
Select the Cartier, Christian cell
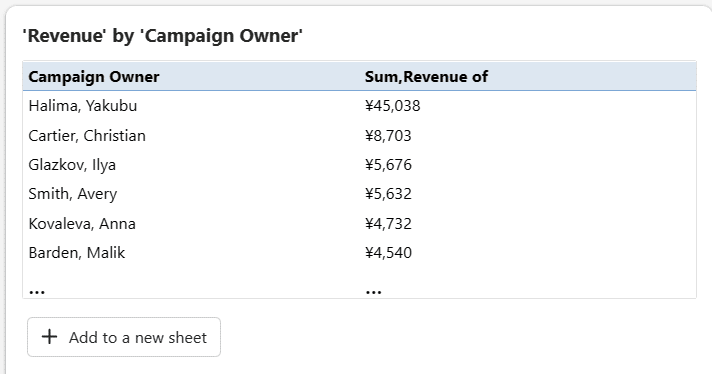pyautogui.click(x=87, y=136)
